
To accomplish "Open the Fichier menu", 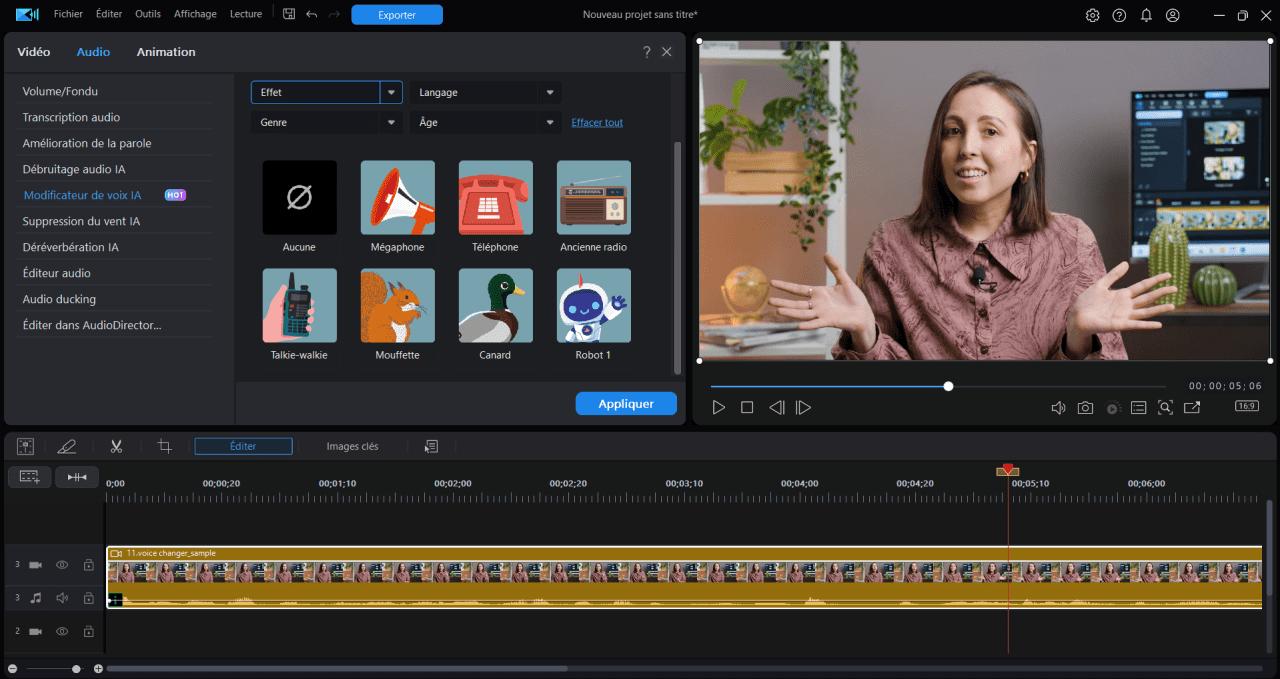I will pos(68,14).
